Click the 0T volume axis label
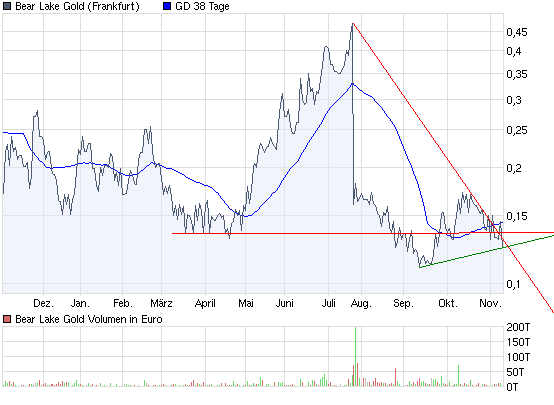This screenshot has width=554, height=405. (x=512, y=387)
